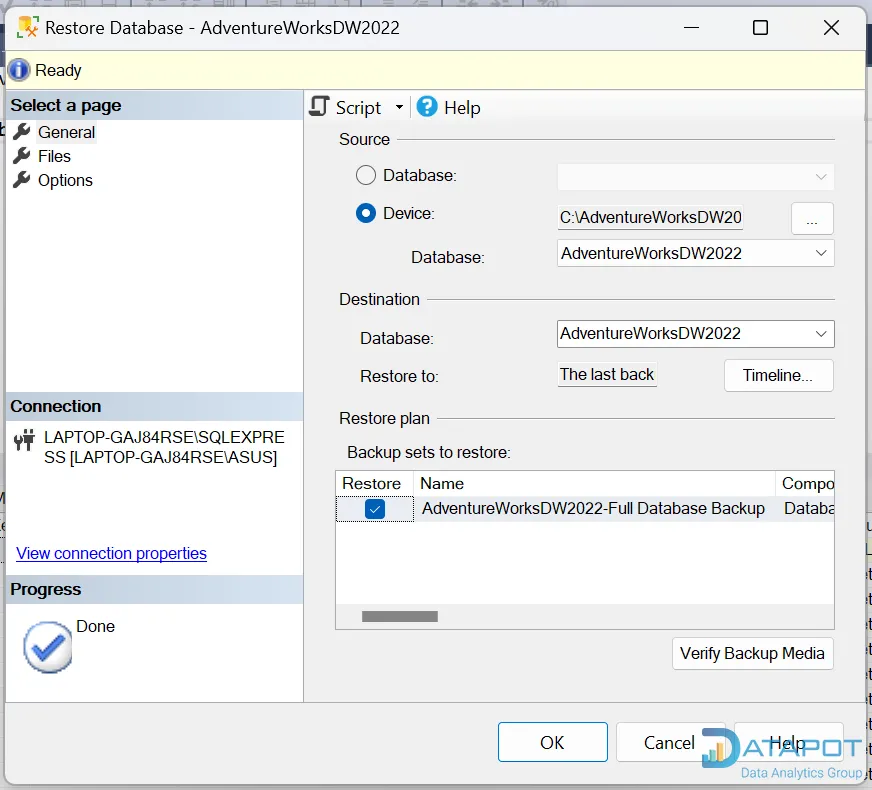Click the Verify Backup Media button
The height and width of the screenshot is (790, 872).
(x=752, y=653)
